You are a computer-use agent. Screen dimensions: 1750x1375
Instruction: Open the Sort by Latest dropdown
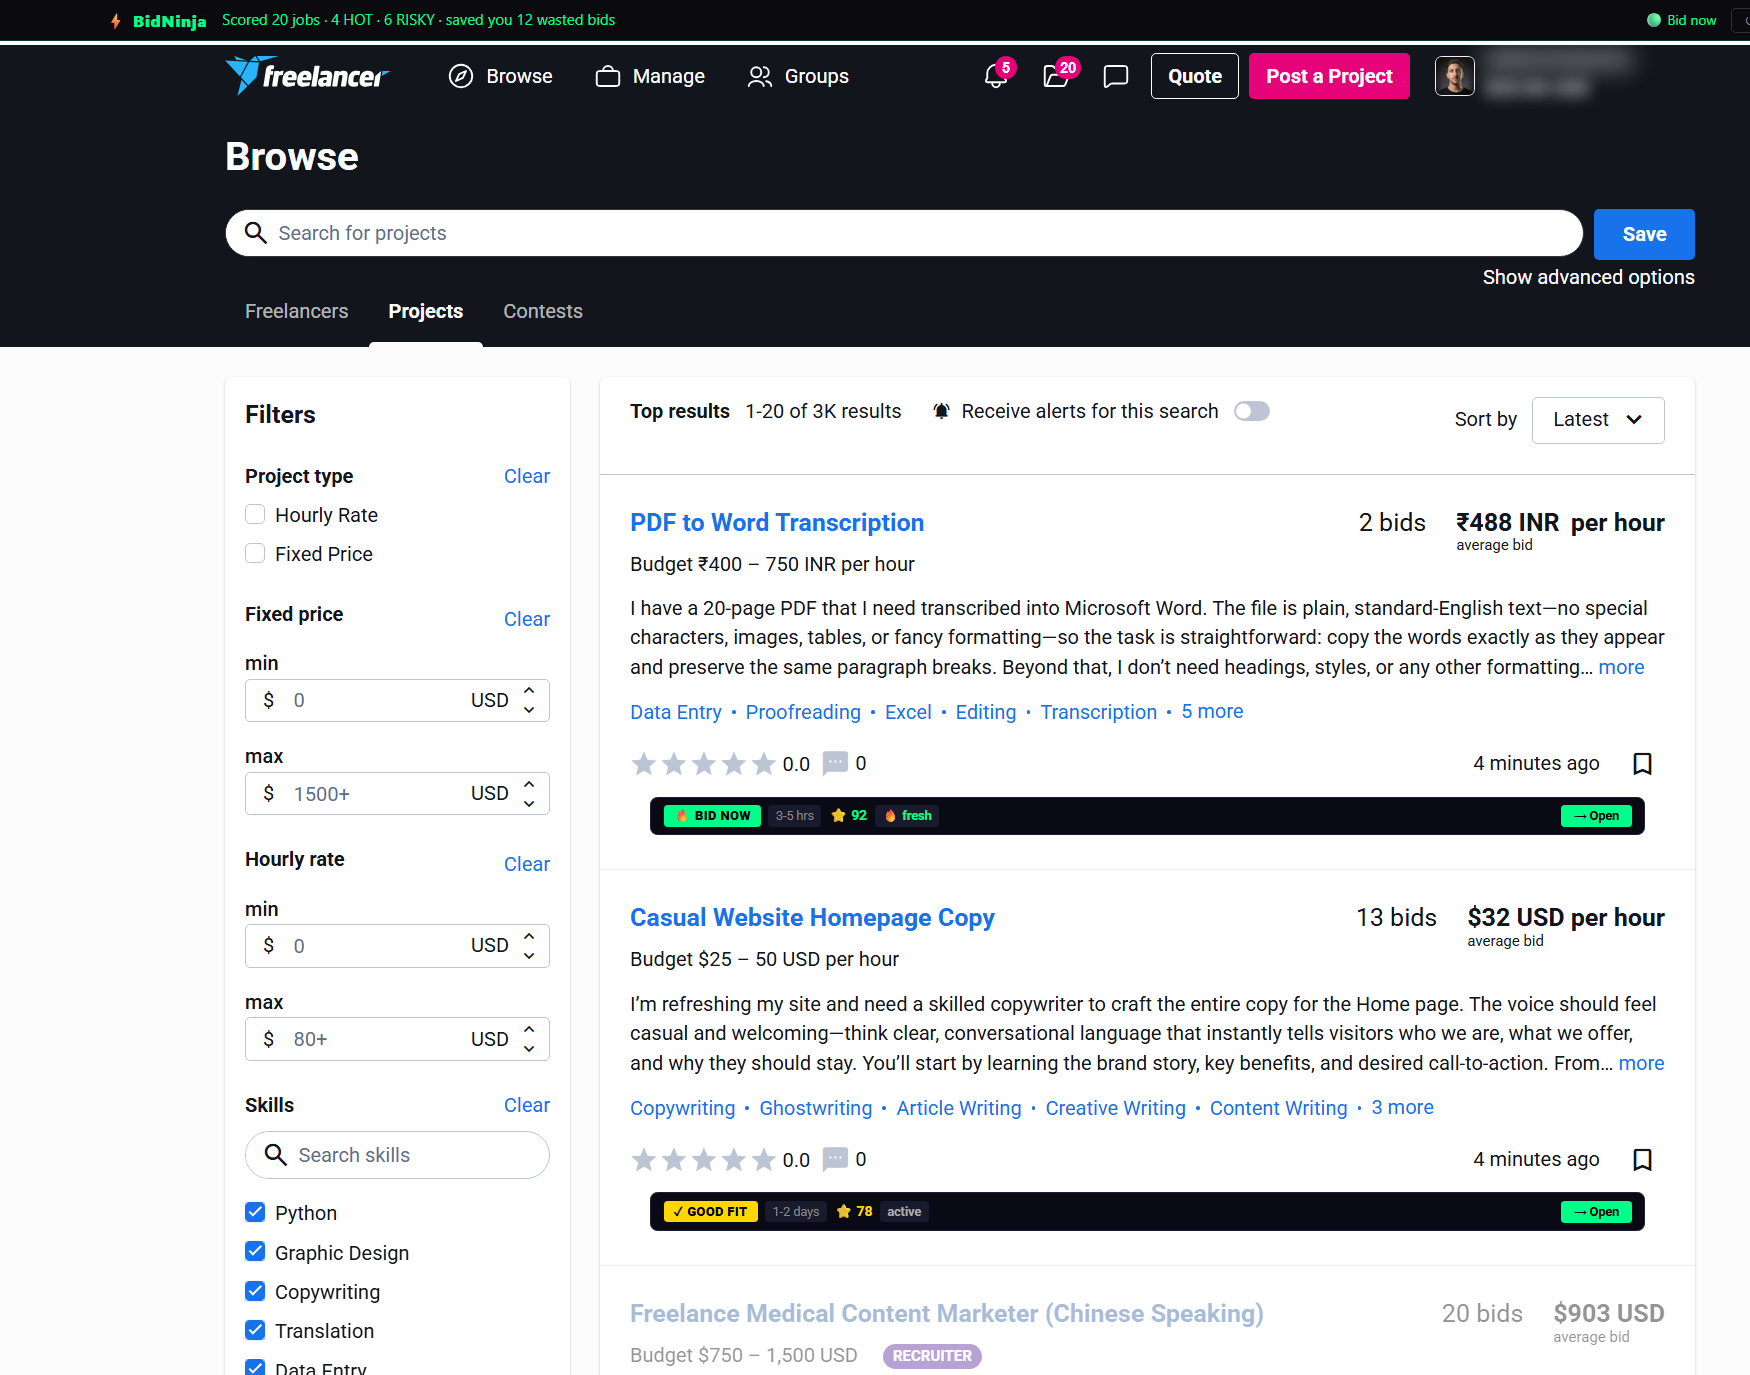pyautogui.click(x=1598, y=420)
